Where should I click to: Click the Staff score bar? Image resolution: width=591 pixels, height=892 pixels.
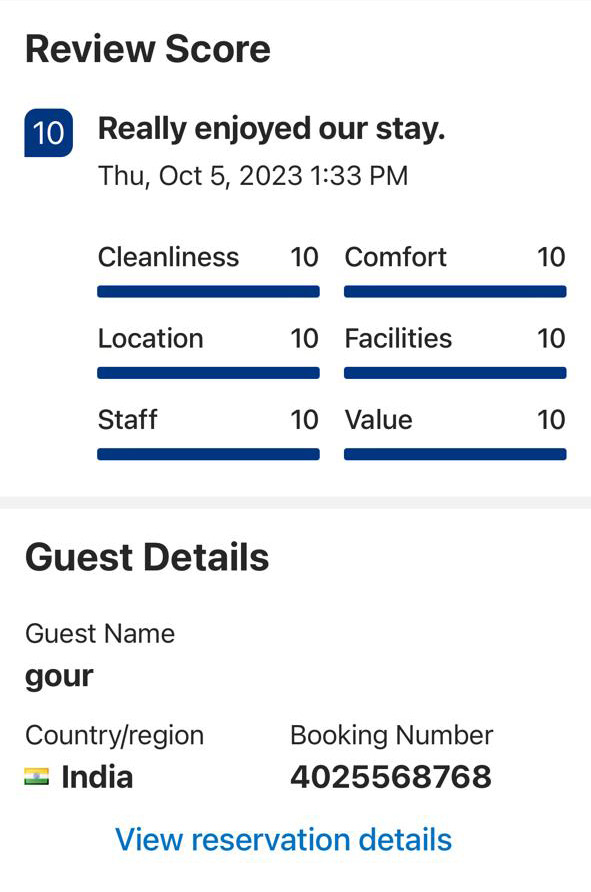[x=208, y=454]
